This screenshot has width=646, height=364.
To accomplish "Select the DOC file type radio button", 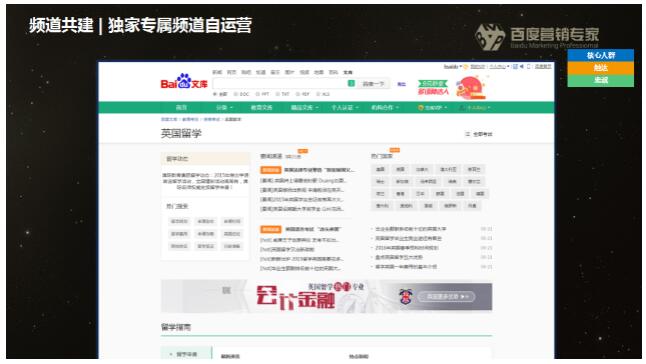I will click(x=236, y=94).
